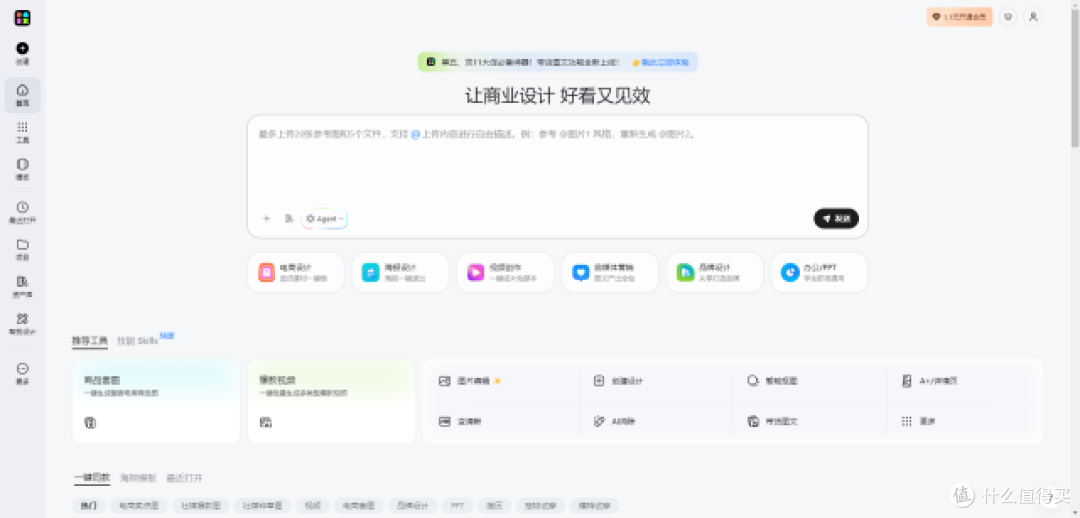Open the 海报设计 quick card
This screenshot has height=518, width=1080.
pos(400,273)
